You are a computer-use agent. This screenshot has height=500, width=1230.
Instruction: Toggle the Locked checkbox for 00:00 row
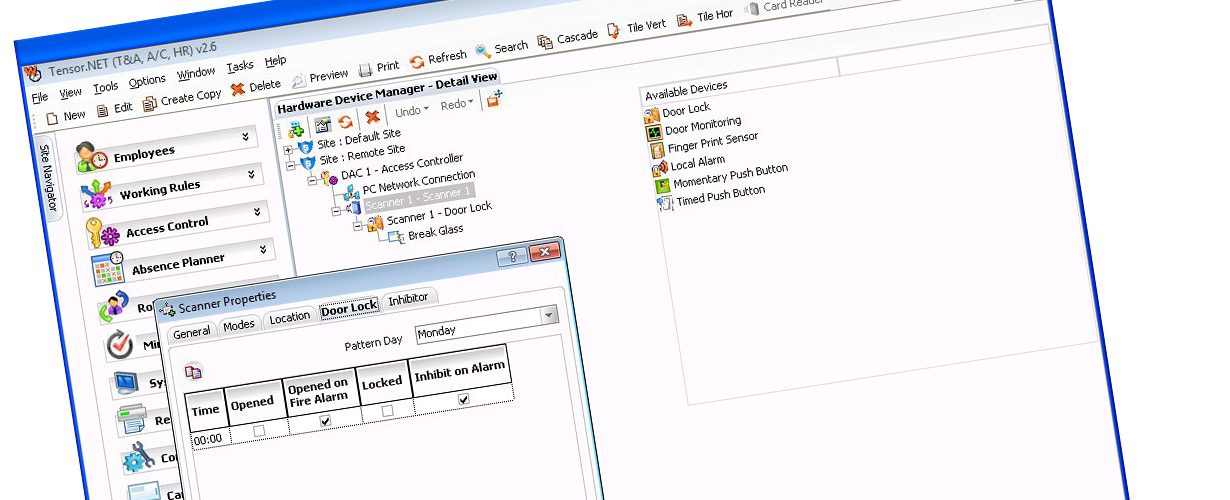[387, 410]
